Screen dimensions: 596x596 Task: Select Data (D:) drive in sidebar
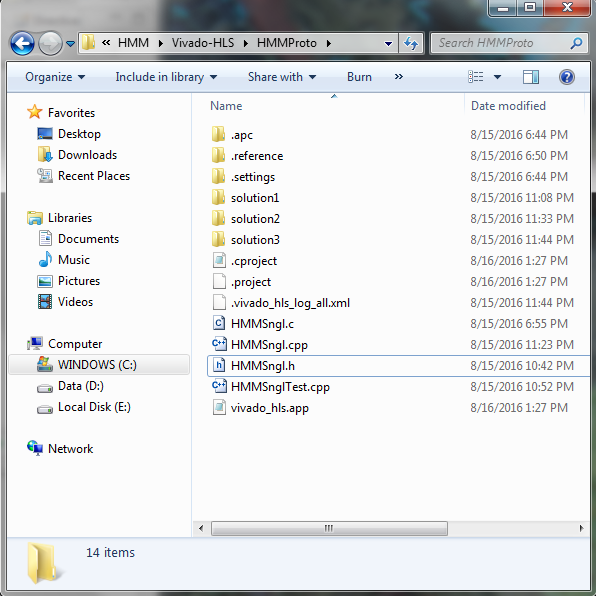click(81, 386)
